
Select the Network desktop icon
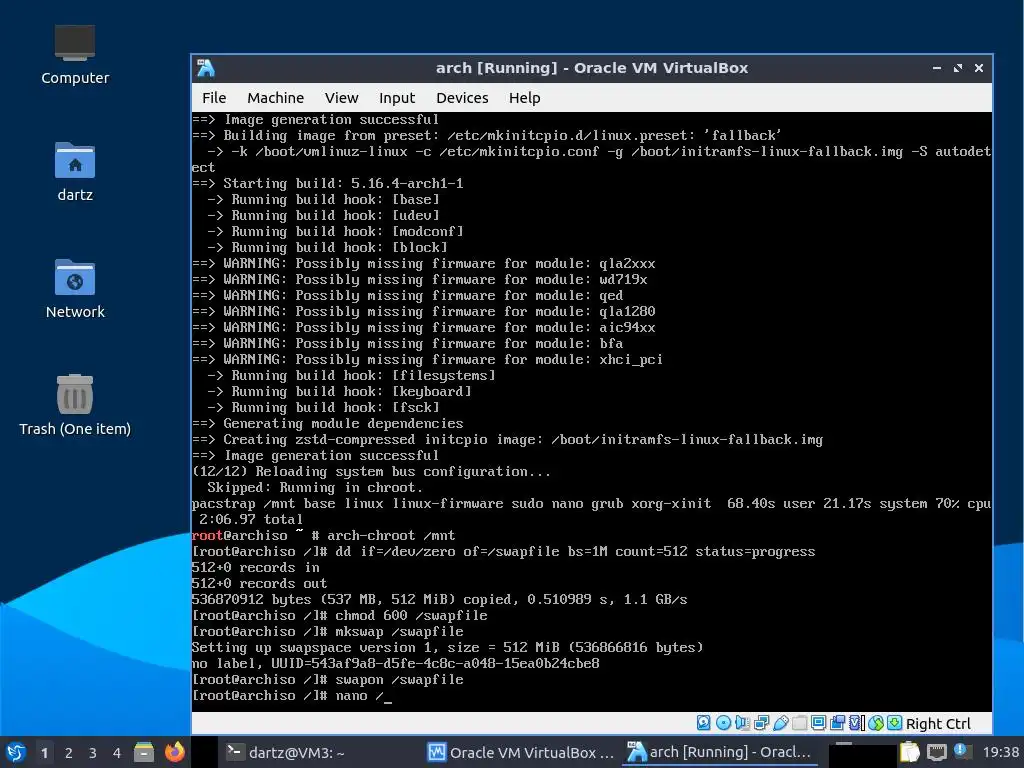coord(75,289)
